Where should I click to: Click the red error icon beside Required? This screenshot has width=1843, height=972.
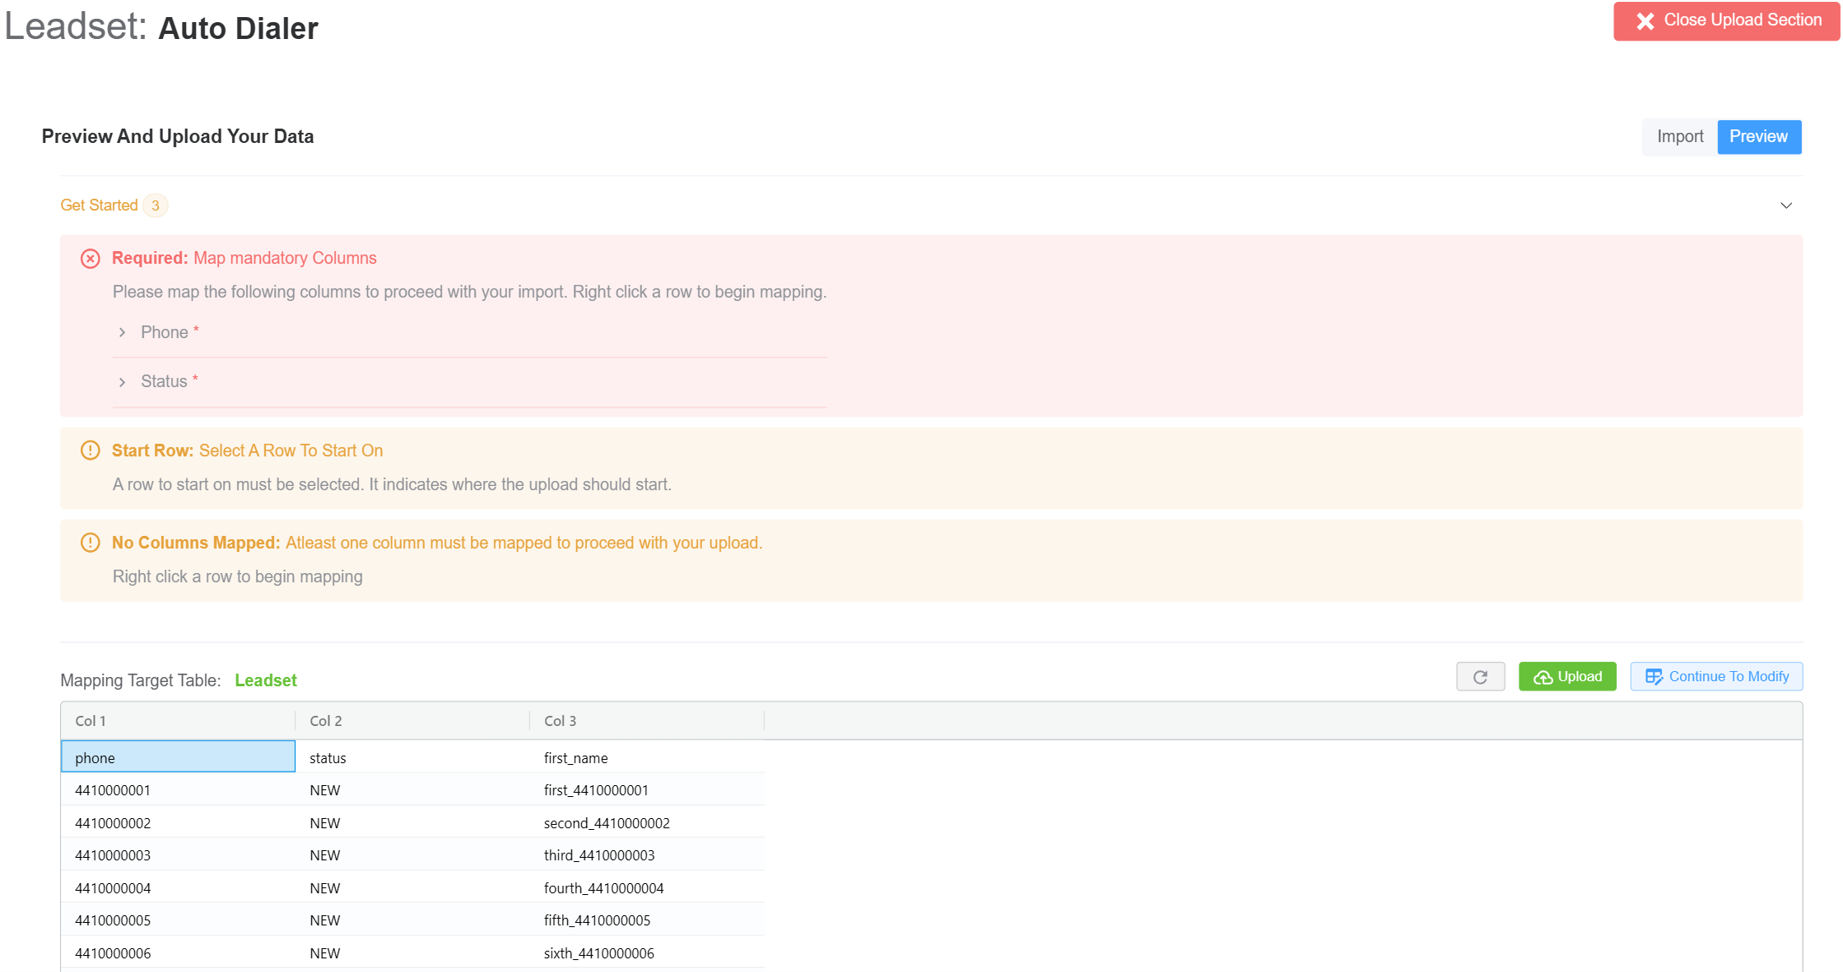(90, 259)
